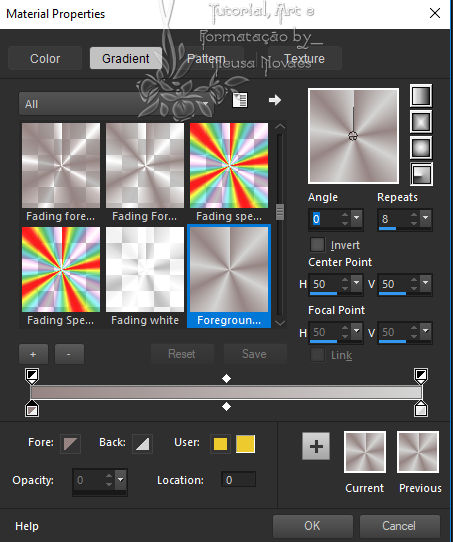This screenshot has height=542, width=453.
Task: Open the All gradient category dropdown
Action: pos(117,103)
